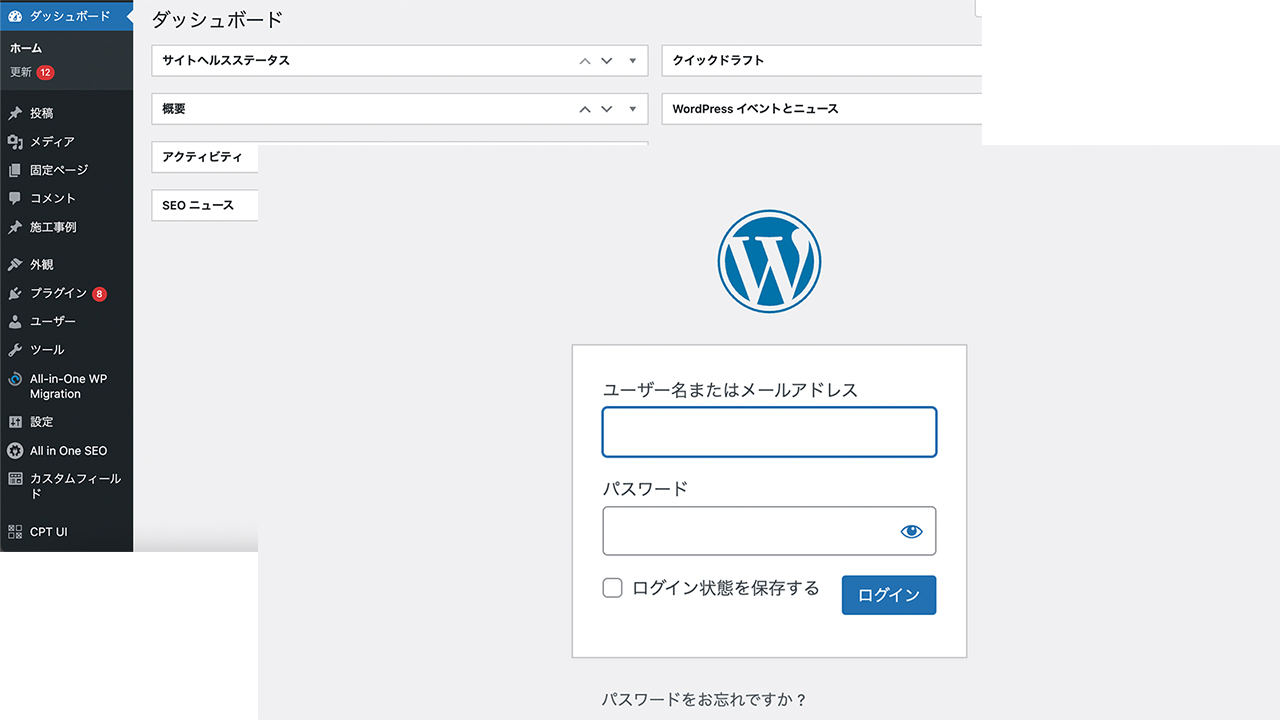The height and width of the screenshot is (720, 1280).
Task: Move サイトヘルスステータス panel up
Action: (x=585, y=61)
